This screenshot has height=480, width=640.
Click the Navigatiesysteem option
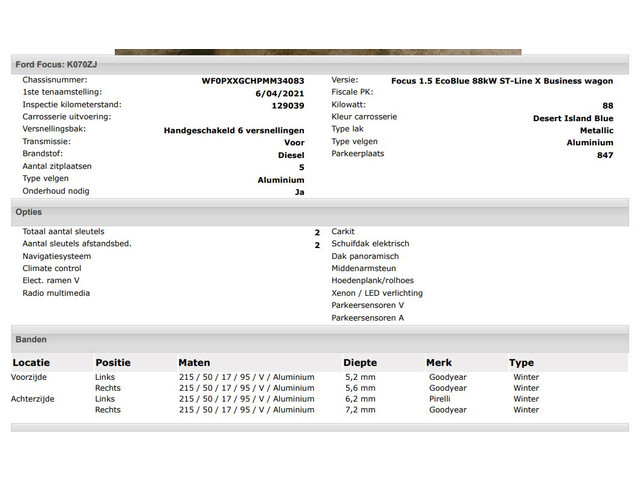[57, 256]
